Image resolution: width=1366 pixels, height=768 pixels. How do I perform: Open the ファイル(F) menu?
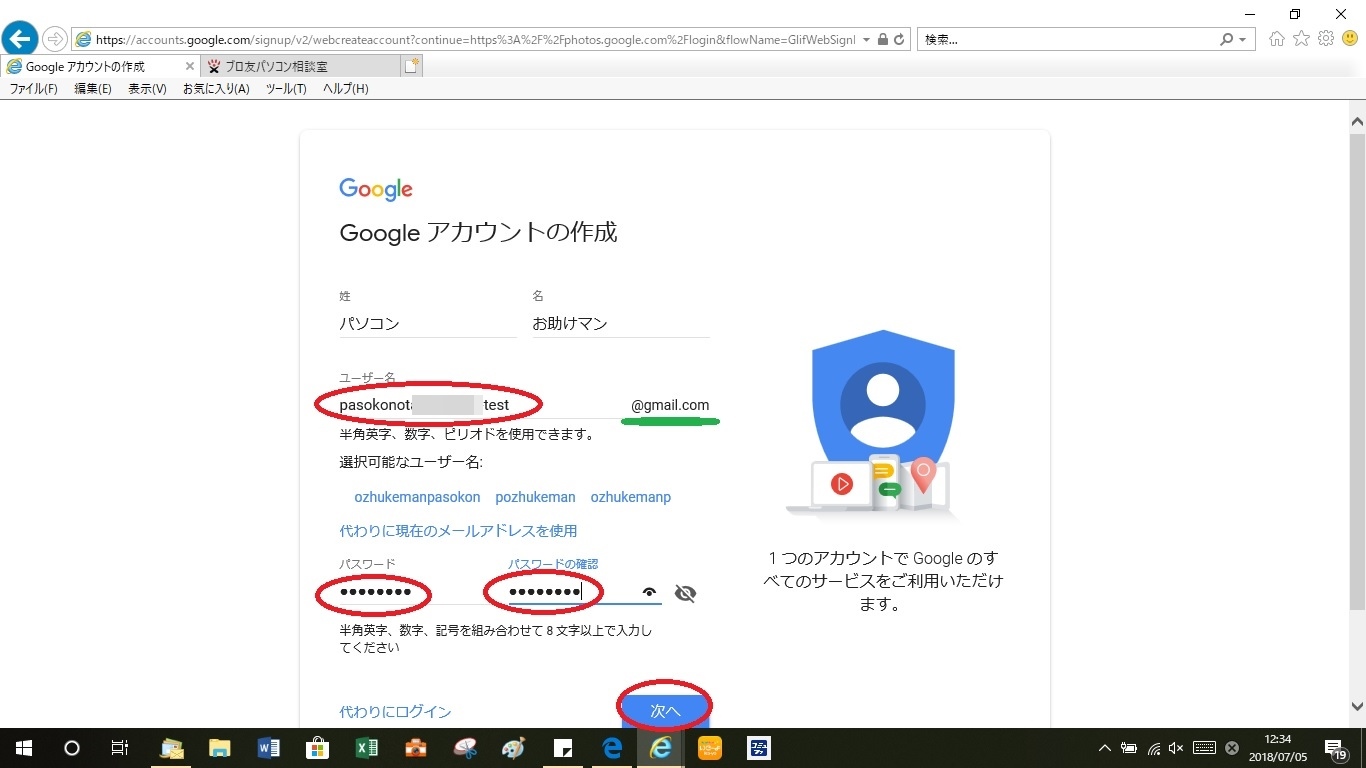tap(34, 89)
